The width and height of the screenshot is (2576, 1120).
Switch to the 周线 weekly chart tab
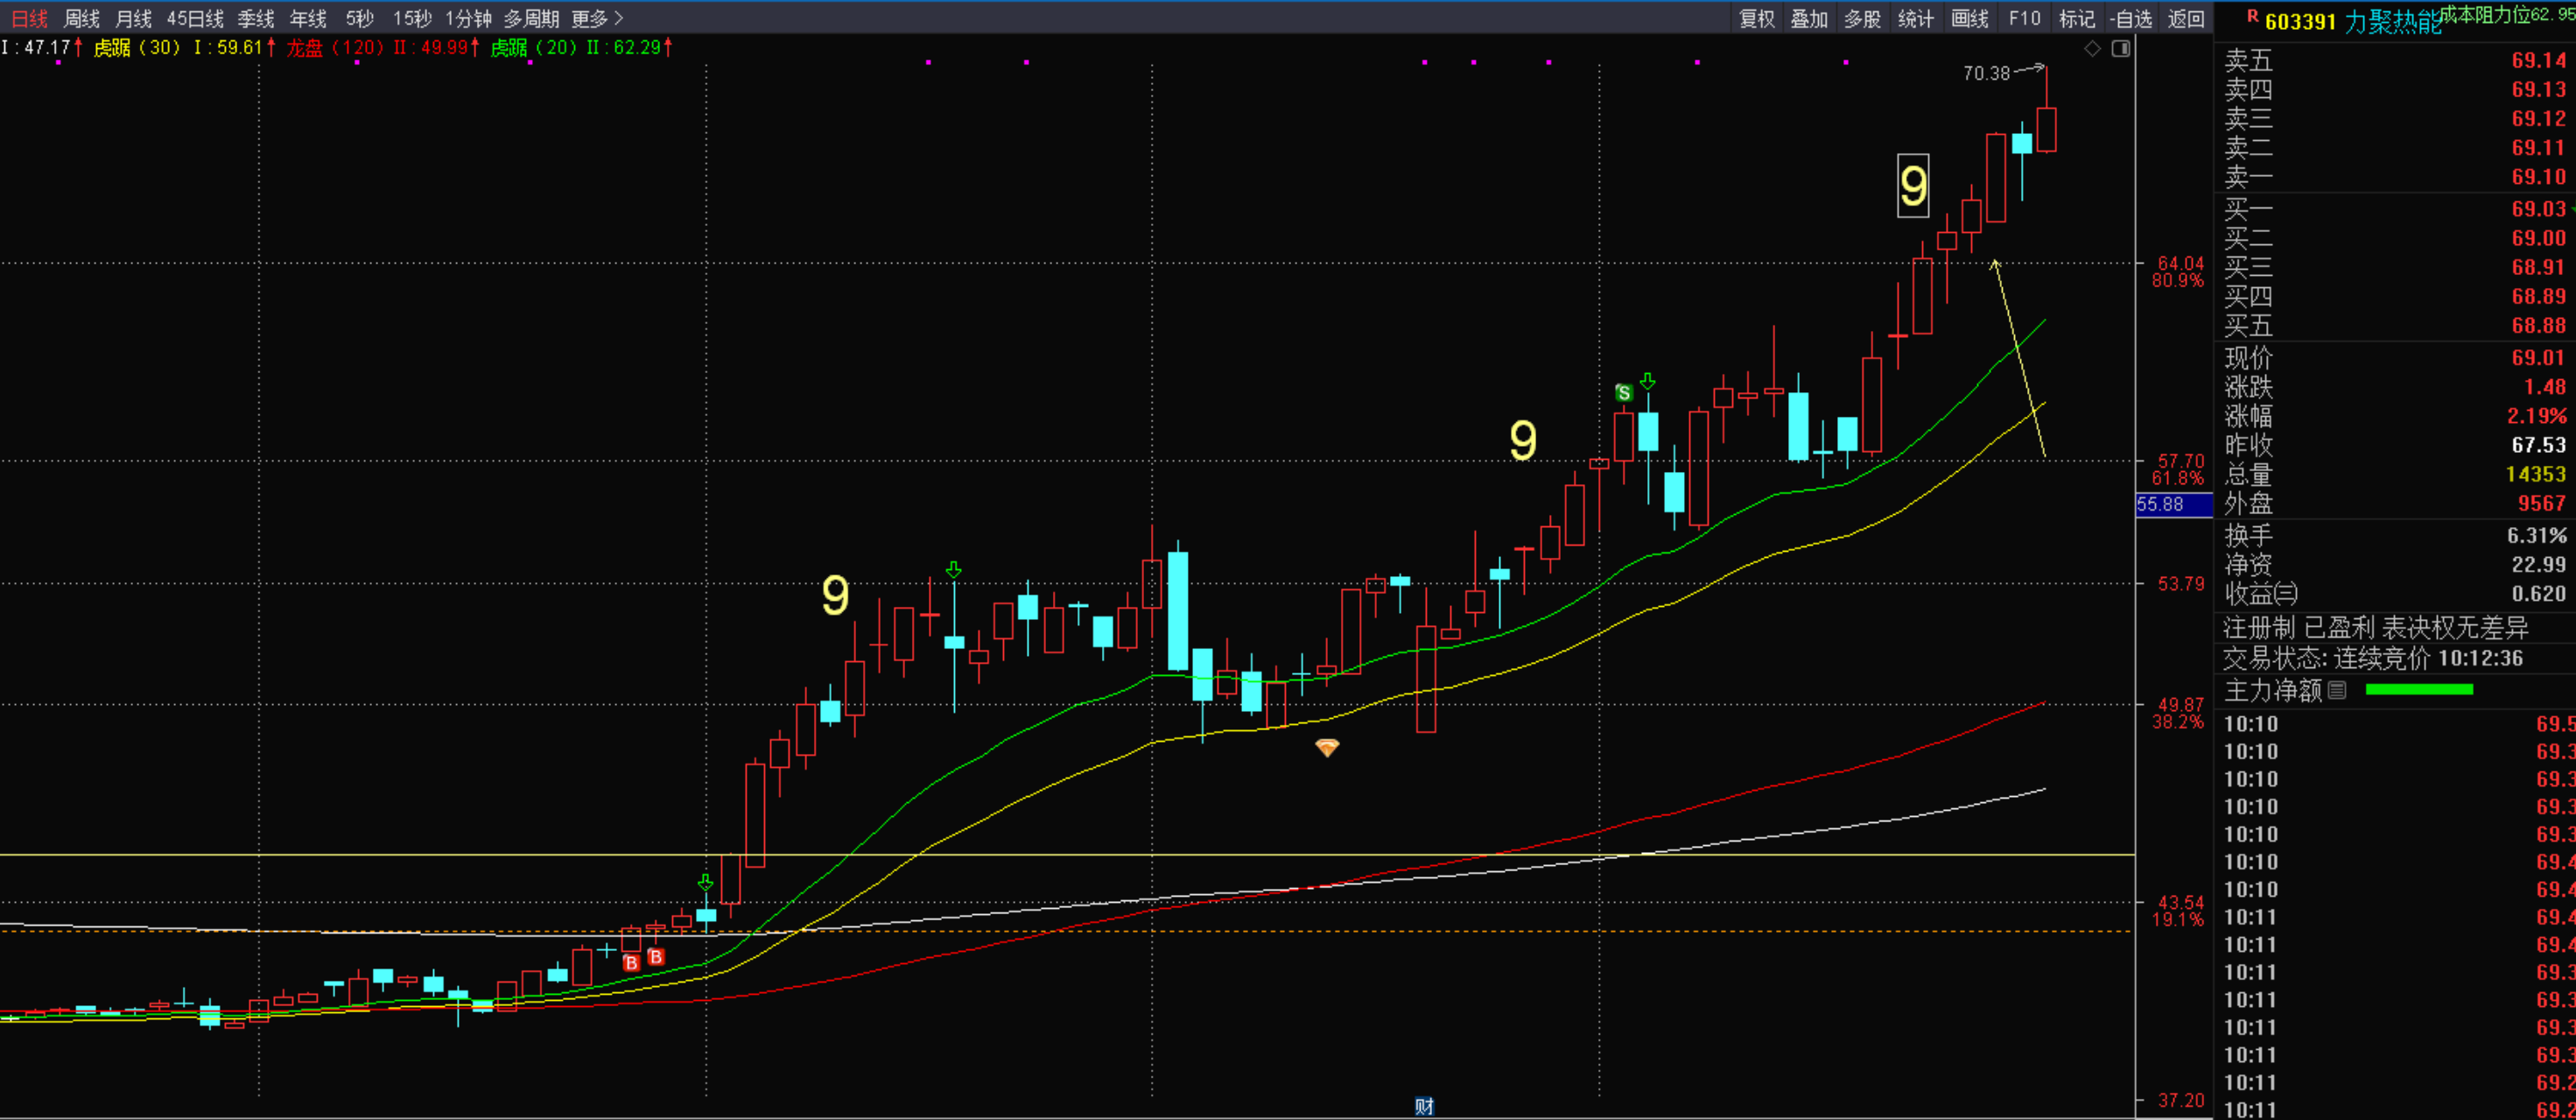click(81, 18)
